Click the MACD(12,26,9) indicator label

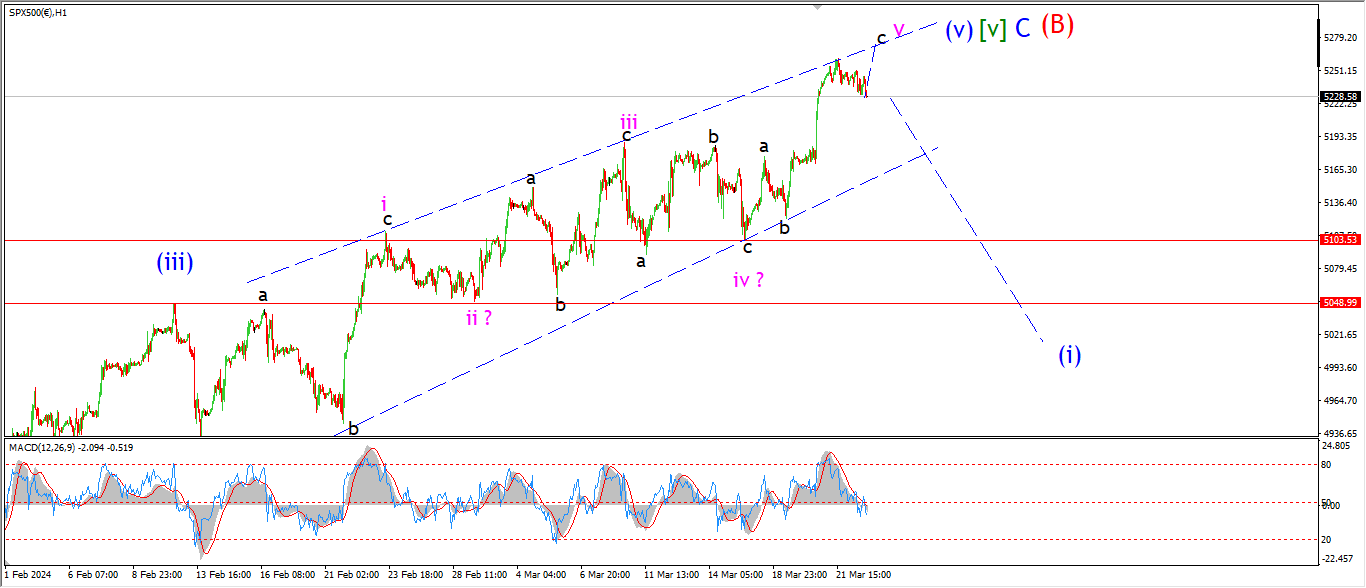46,447
